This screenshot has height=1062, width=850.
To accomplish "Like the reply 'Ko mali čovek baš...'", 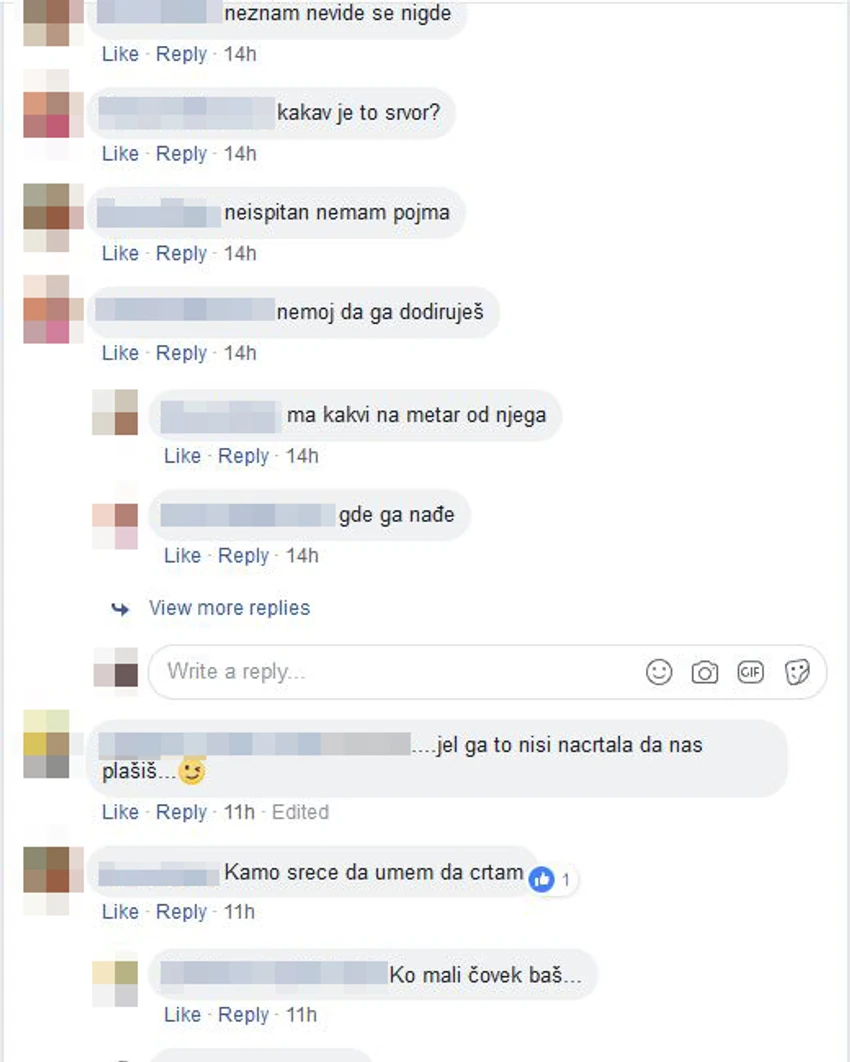I will (x=182, y=1015).
